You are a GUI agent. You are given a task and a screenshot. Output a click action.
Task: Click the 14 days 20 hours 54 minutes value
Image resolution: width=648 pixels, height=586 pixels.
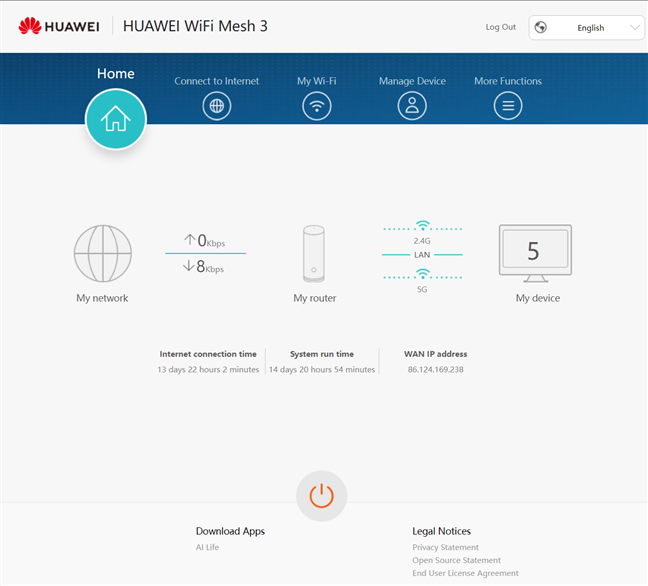tap(322, 369)
